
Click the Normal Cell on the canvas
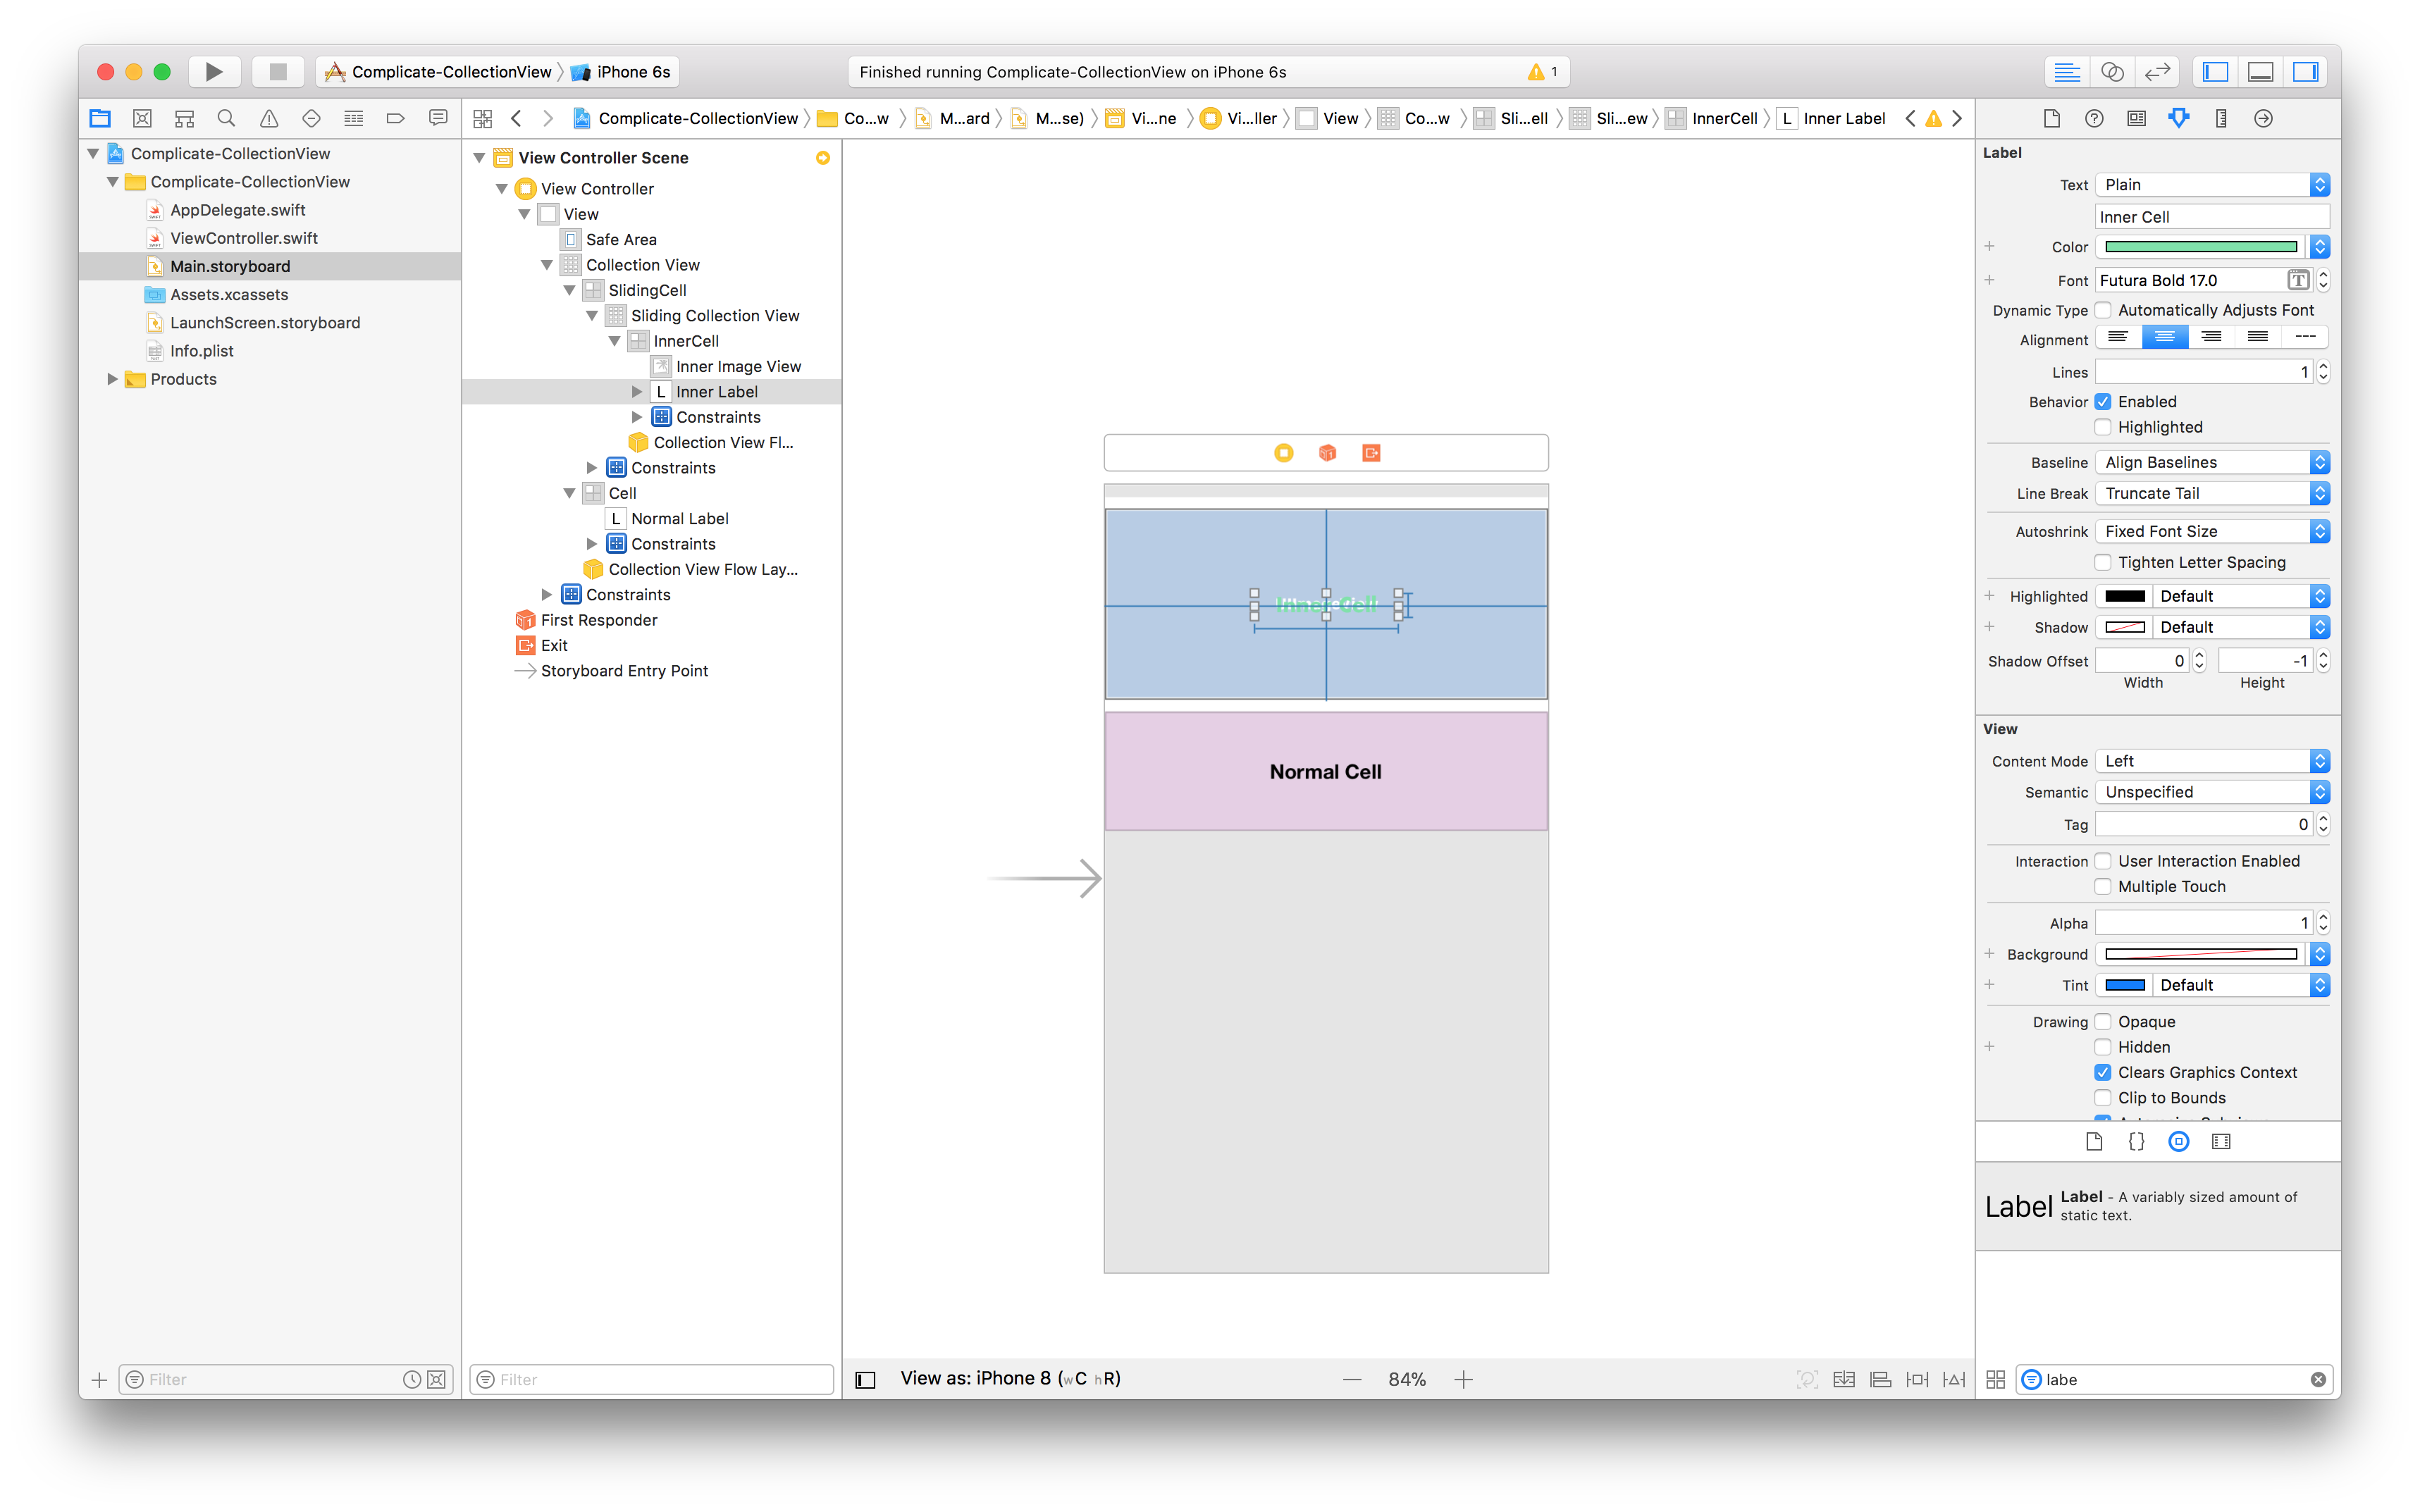(x=1326, y=771)
